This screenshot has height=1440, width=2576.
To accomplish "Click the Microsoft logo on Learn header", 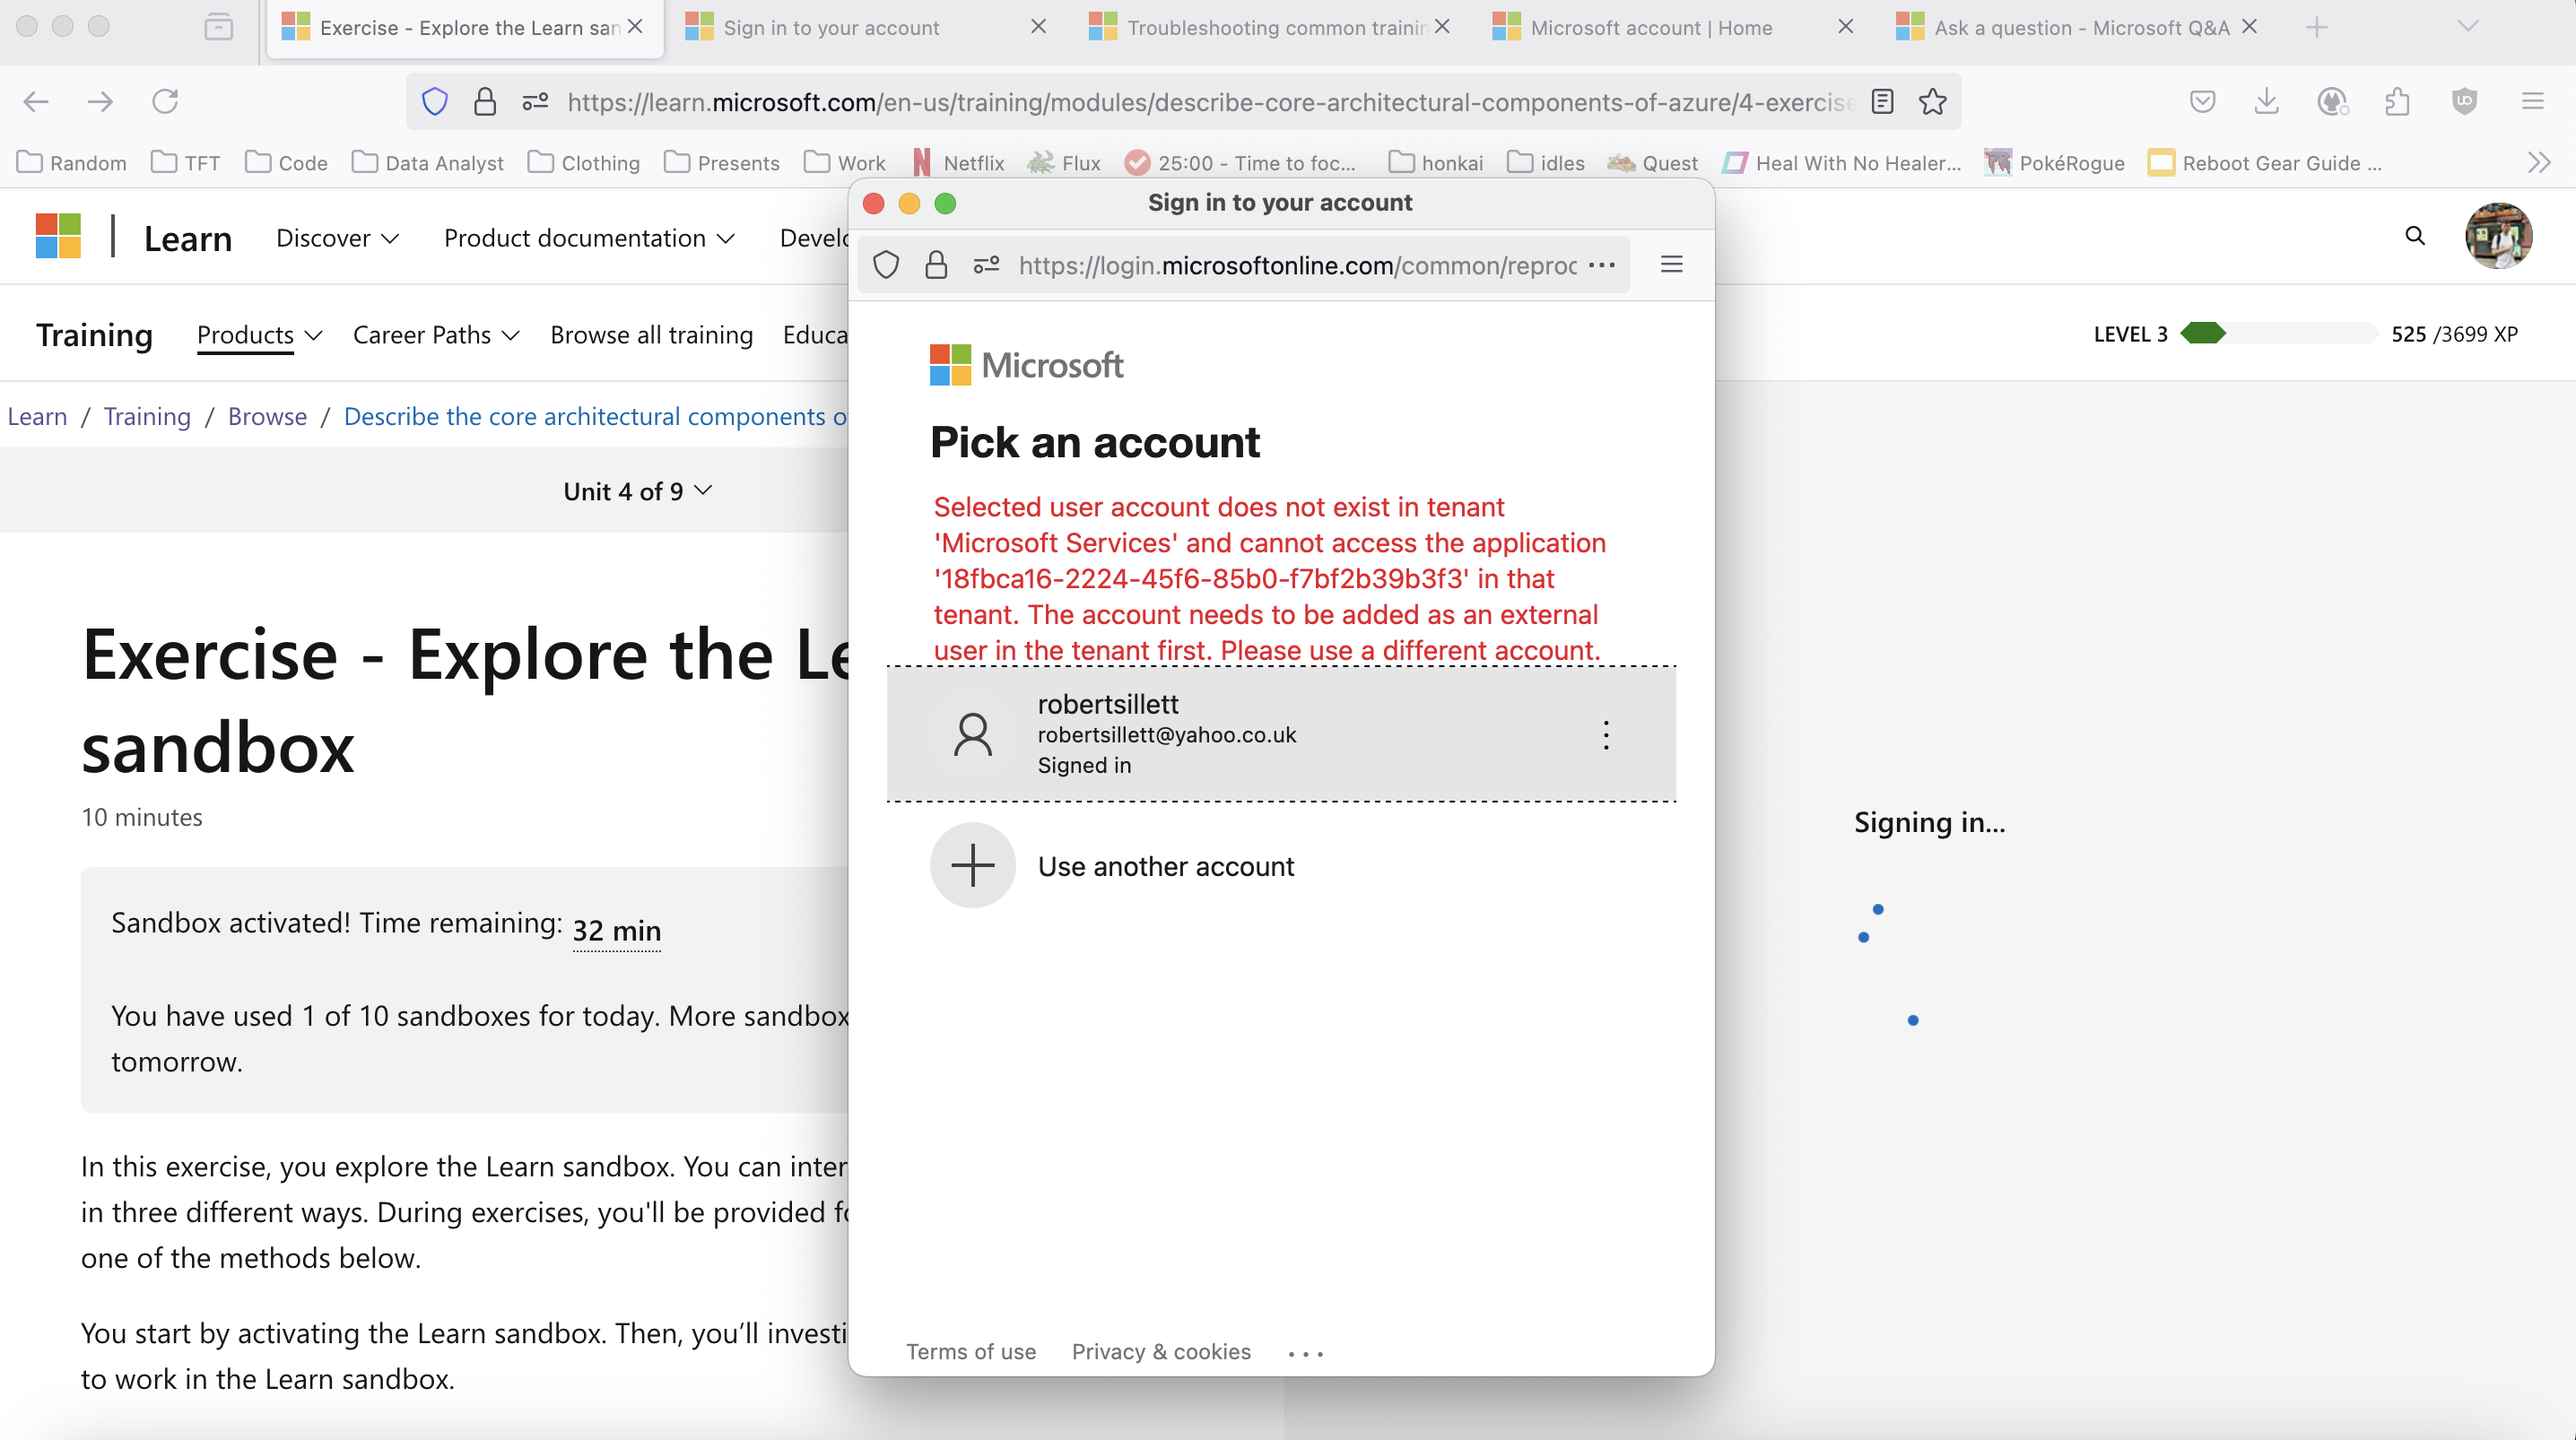I will (58, 236).
